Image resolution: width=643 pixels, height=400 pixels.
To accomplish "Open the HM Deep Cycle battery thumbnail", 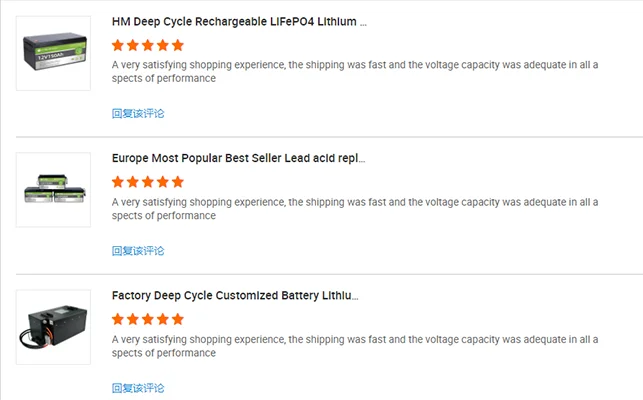I will tap(53, 53).
